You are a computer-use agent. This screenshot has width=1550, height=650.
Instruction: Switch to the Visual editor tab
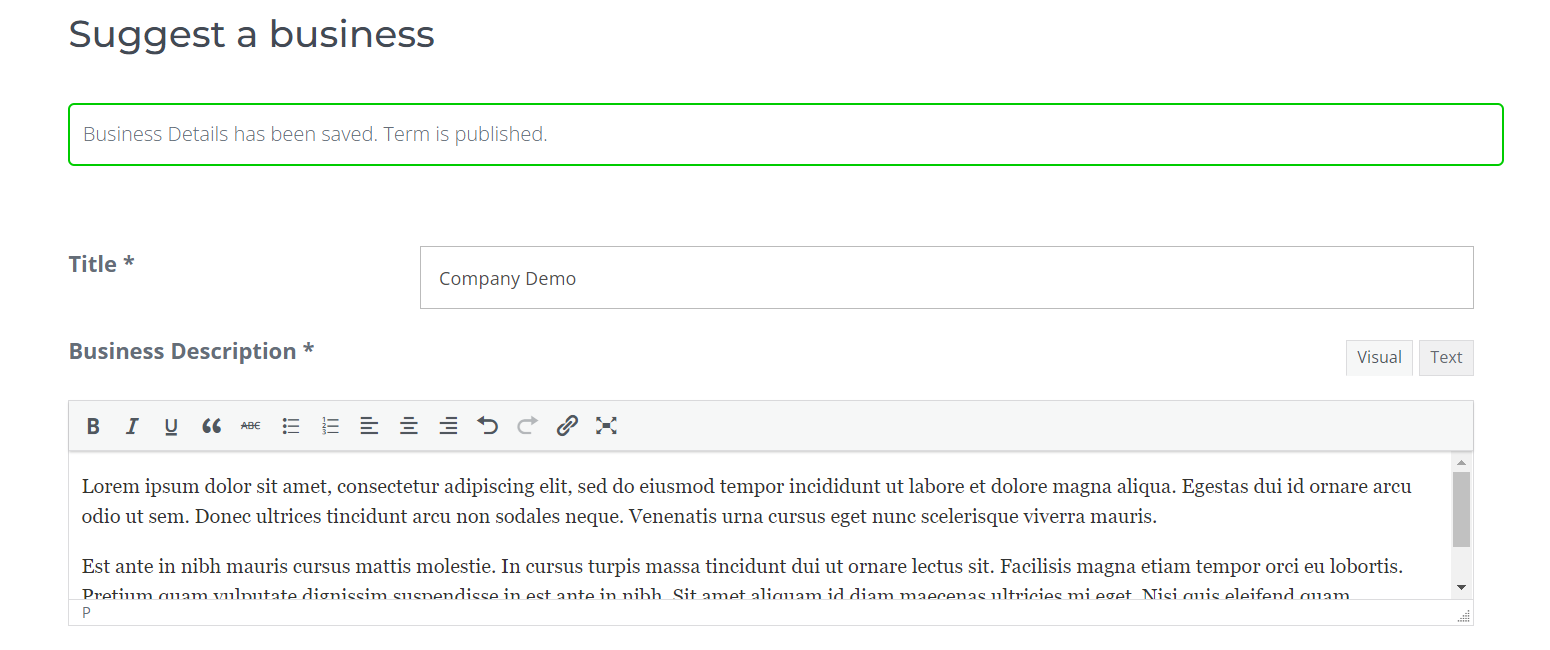tap(1379, 358)
